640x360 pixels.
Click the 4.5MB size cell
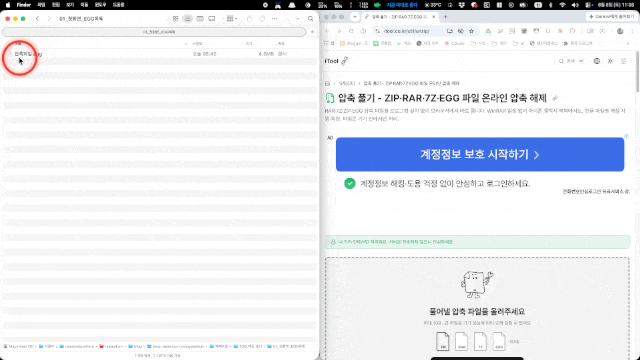(266, 54)
